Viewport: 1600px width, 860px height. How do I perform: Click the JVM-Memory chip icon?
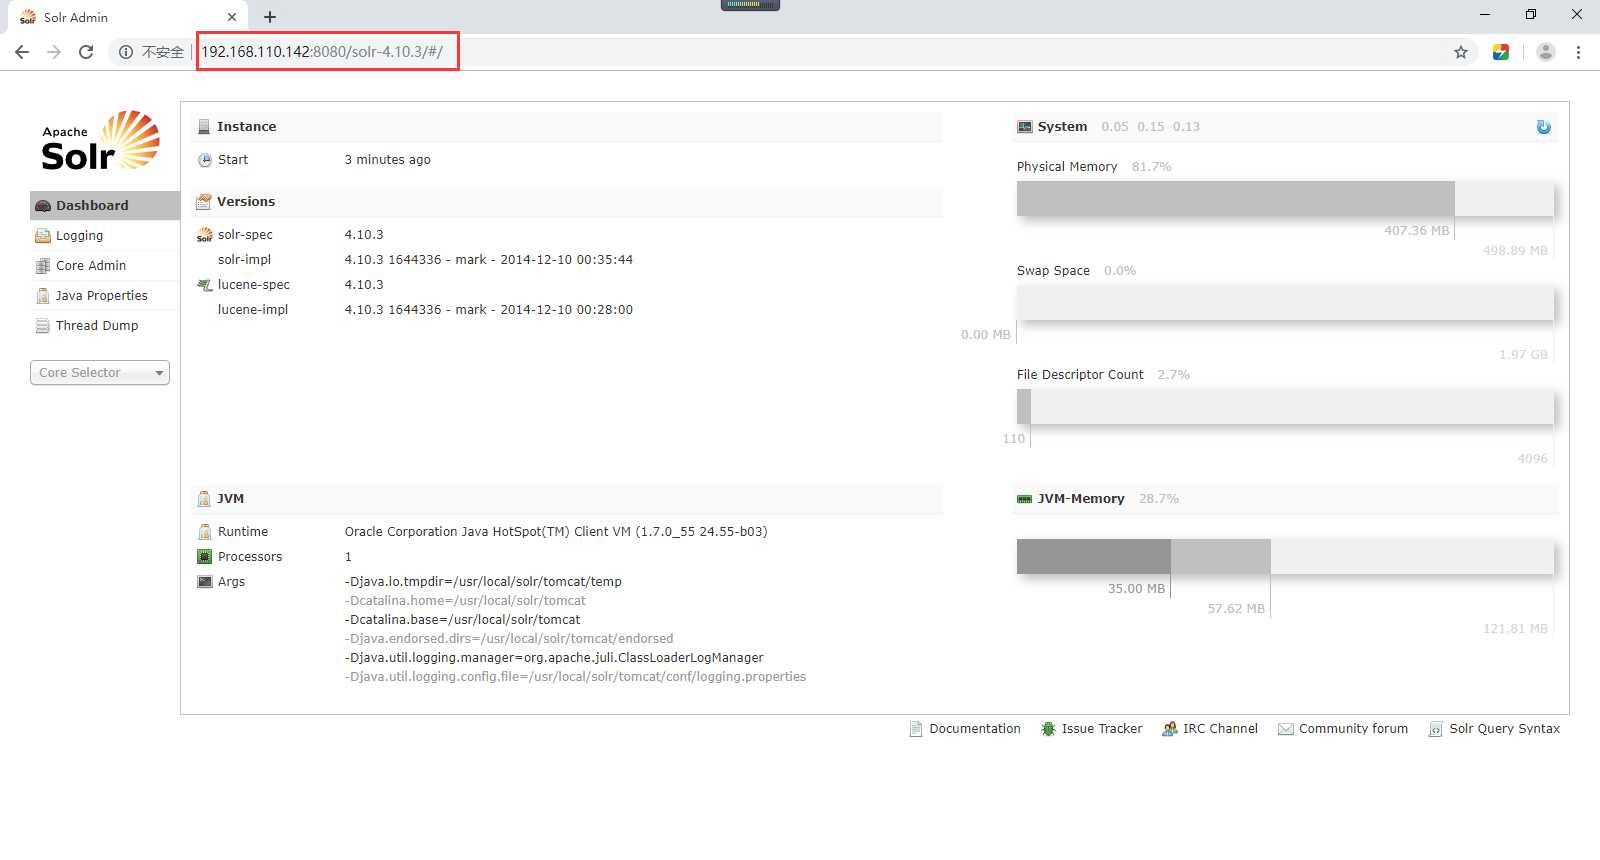[1025, 499]
